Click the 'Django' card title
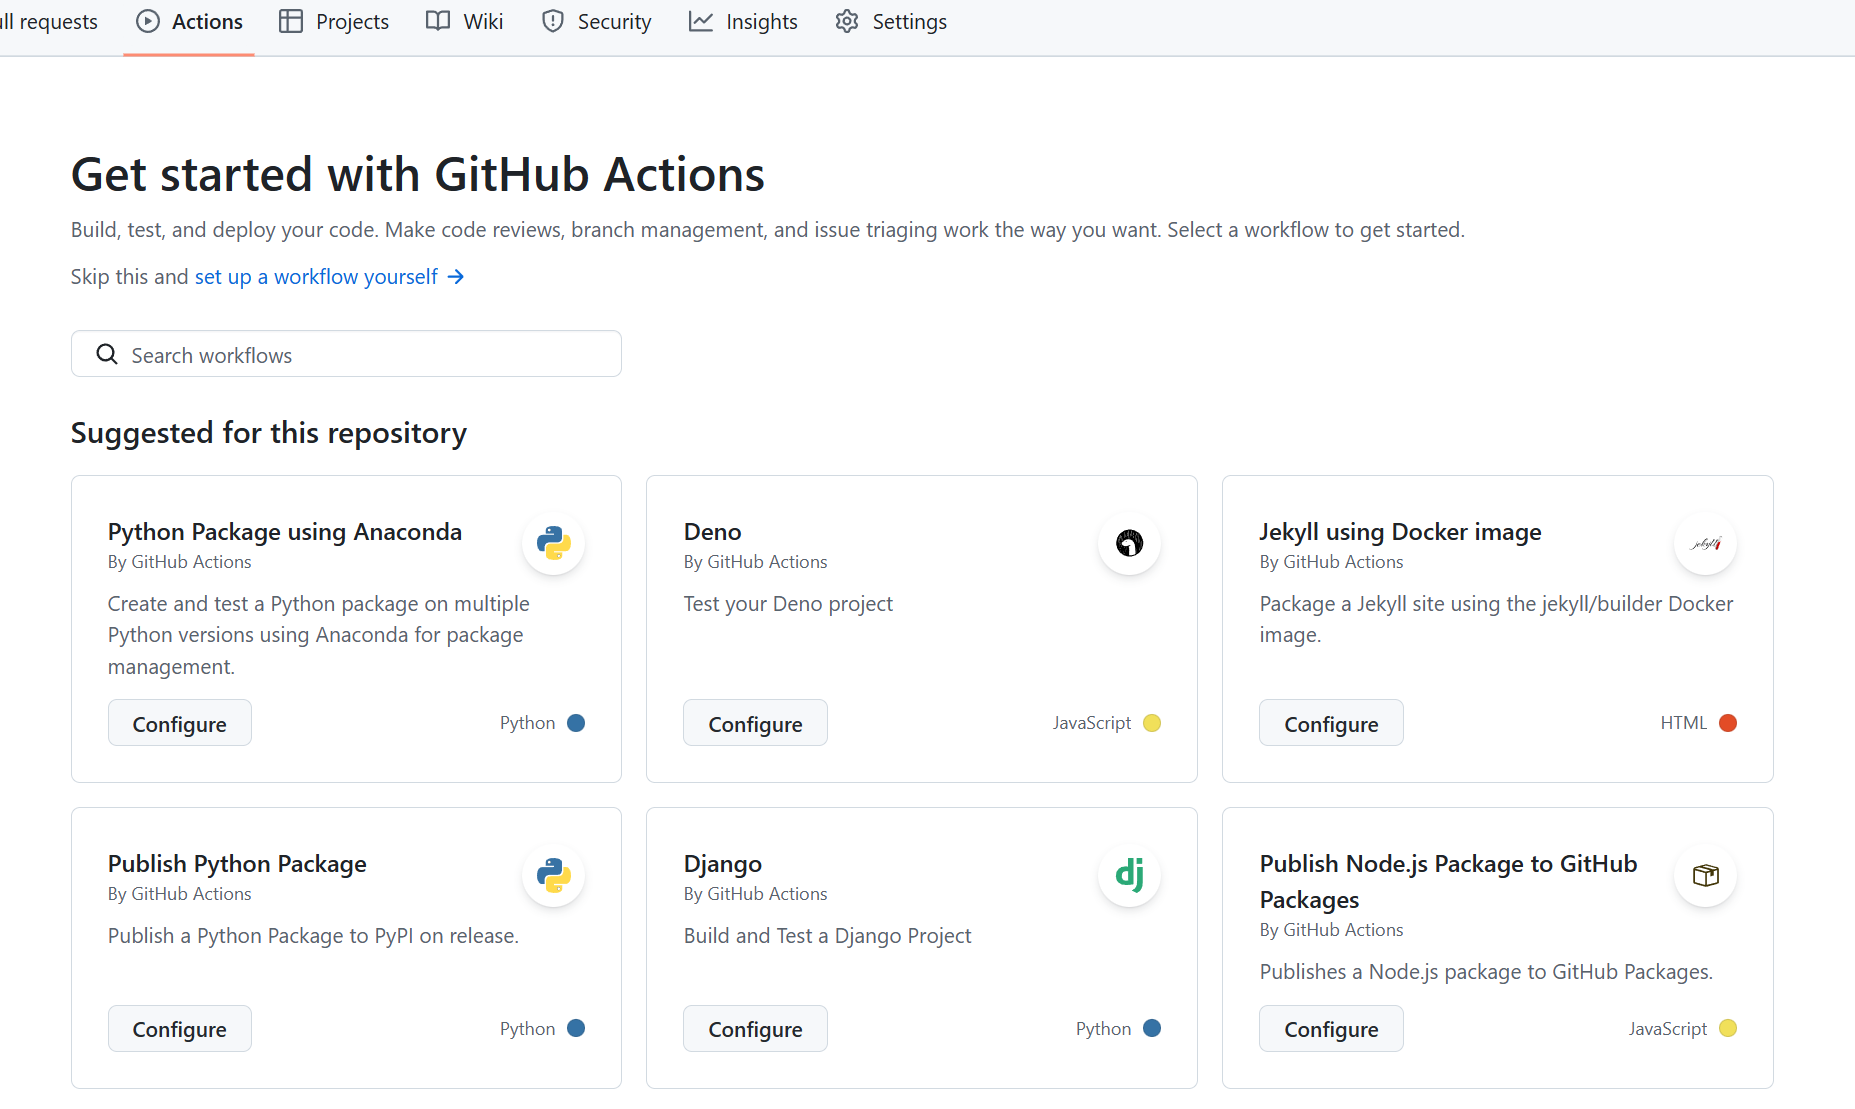The height and width of the screenshot is (1109, 1855). (723, 863)
